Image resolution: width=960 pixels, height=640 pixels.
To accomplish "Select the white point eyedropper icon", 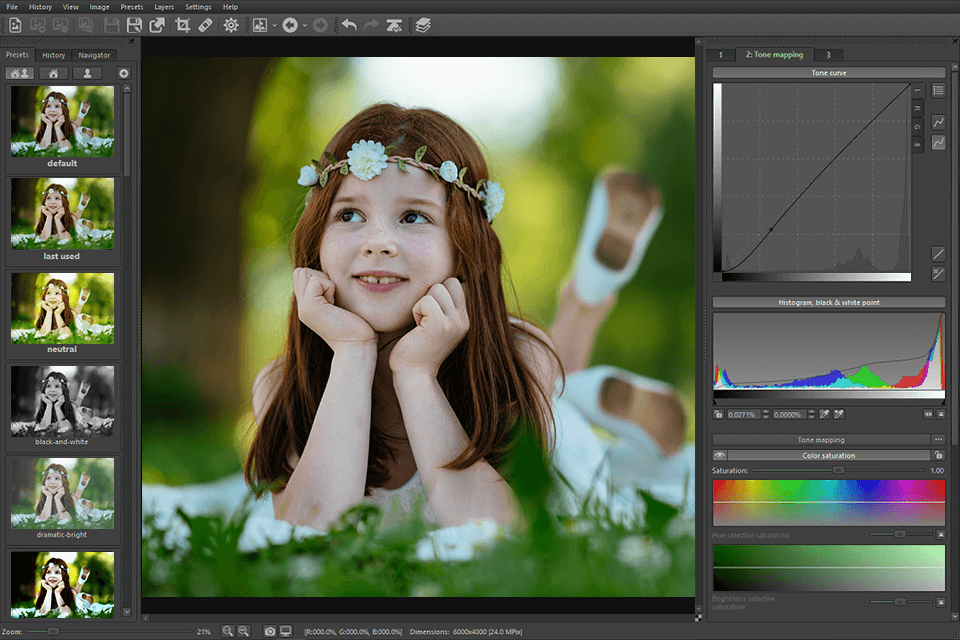I will [838, 413].
